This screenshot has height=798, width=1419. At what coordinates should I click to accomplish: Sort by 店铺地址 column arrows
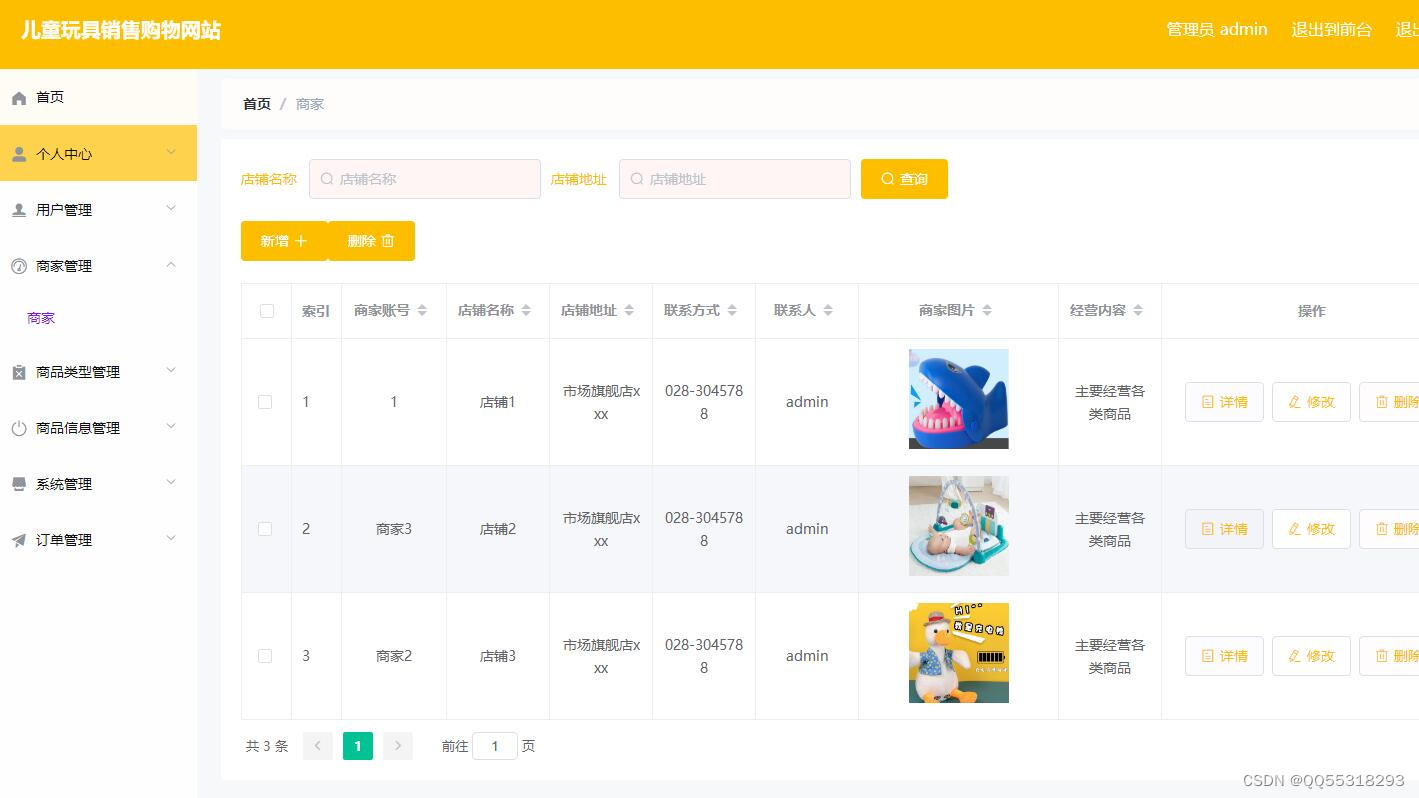coord(629,311)
